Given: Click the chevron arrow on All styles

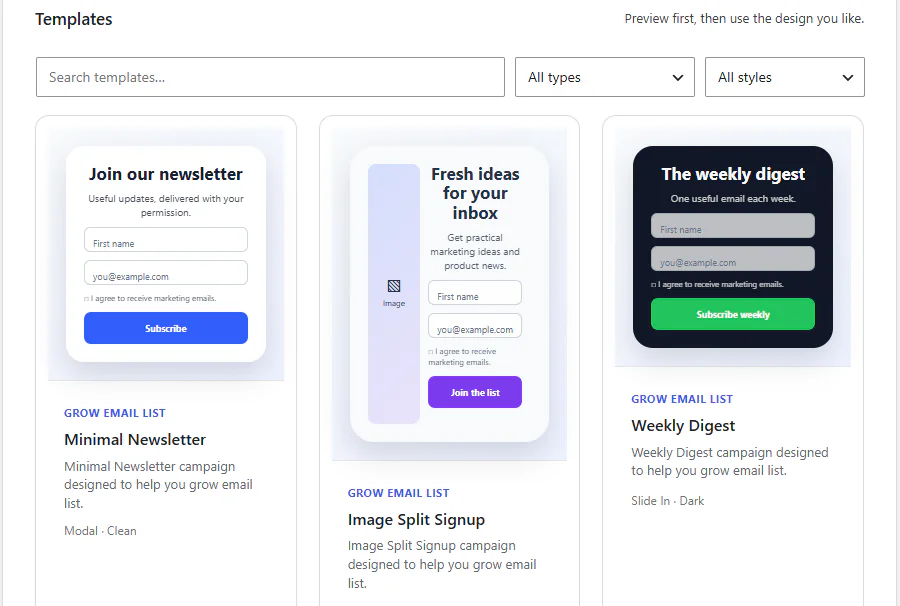Looking at the screenshot, I should pos(848,77).
